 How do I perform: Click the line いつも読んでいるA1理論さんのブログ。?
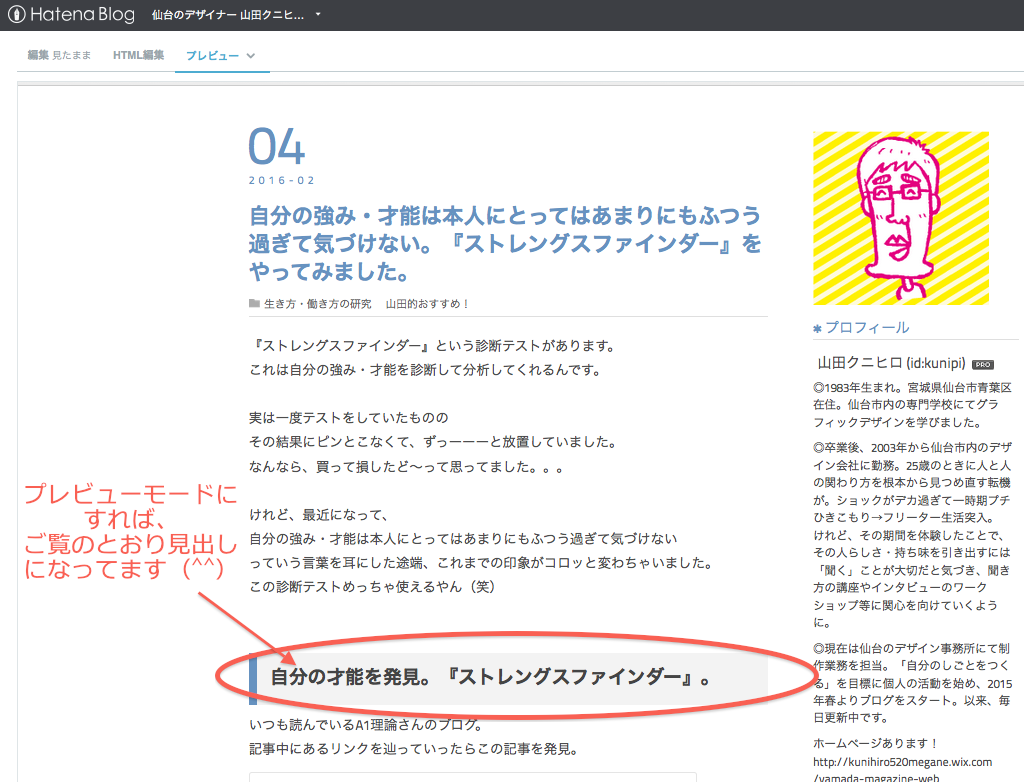coord(367,725)
